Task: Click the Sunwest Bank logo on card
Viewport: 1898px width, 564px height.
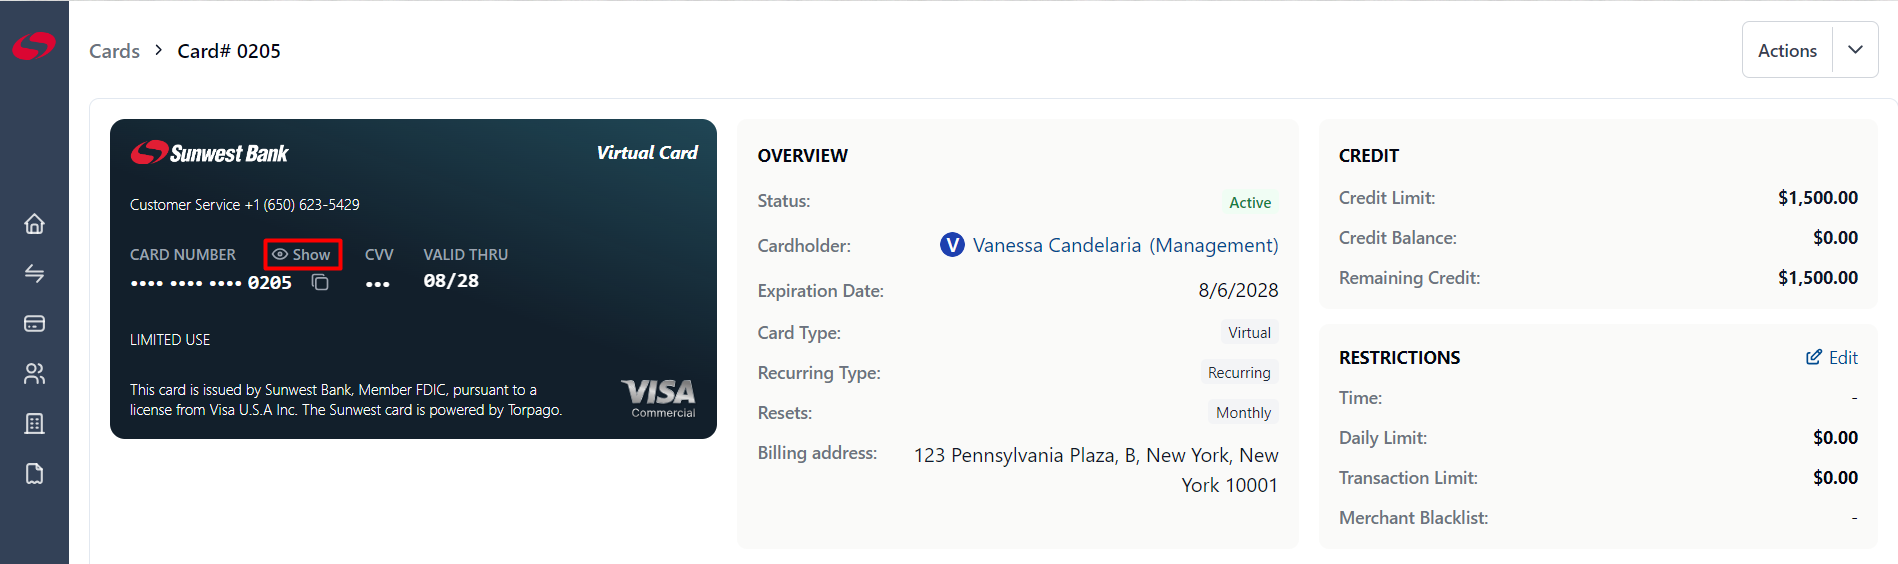Action: pos(209,153)
